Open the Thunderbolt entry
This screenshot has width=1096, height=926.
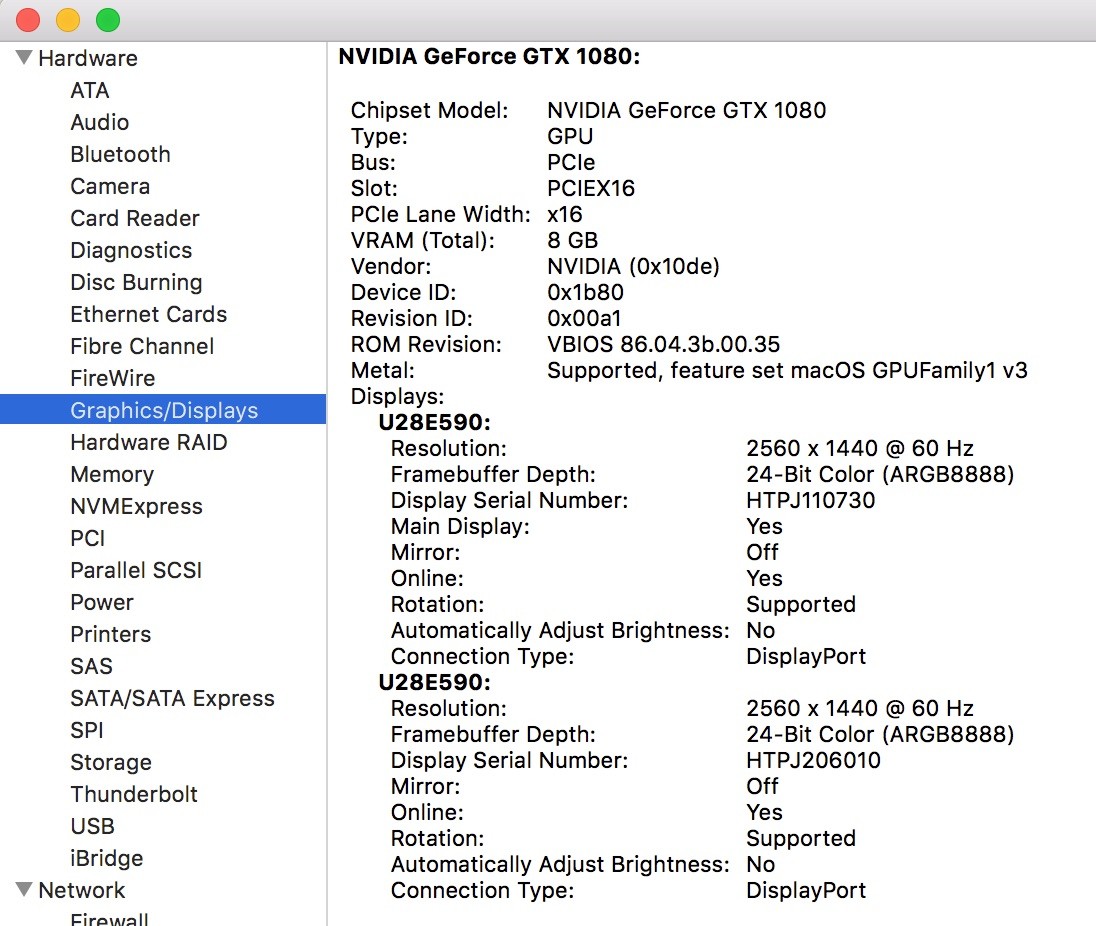pyautogui.click(x=134, y=794)
